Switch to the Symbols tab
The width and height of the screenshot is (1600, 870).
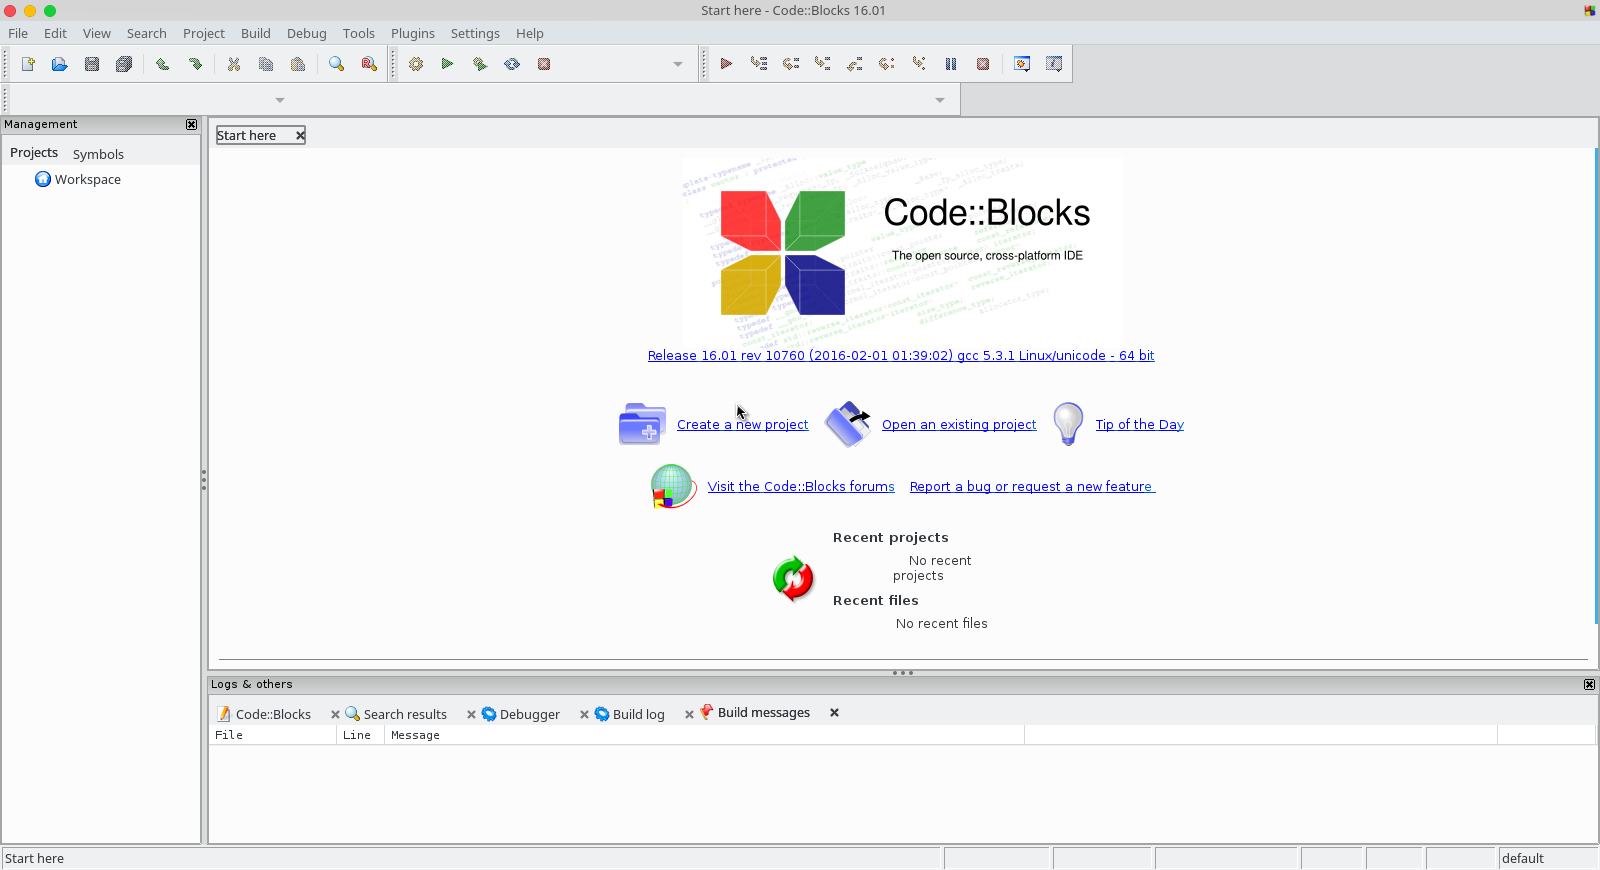(98, 154)
